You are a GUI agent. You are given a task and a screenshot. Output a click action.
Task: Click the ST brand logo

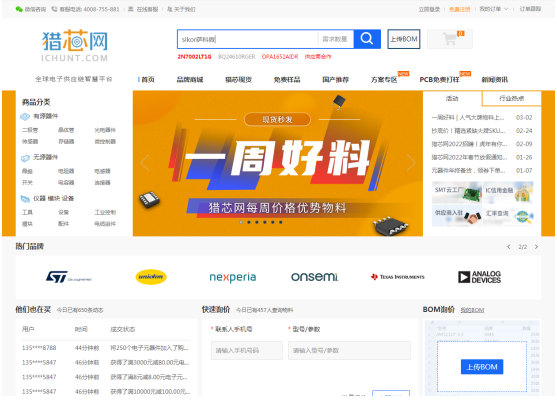coord(69,277)
